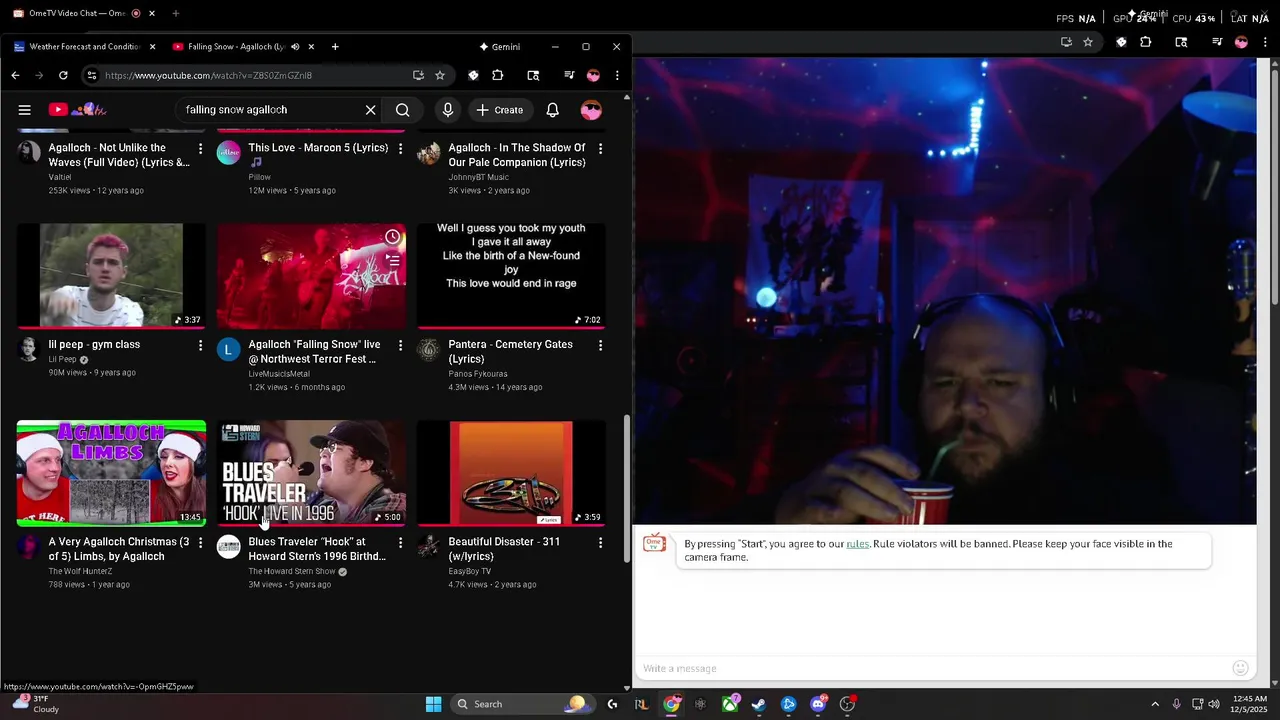Image resolution: width=1280 pixels, height=720 pixels.
Task: Open Xbox app from the taskbar
Action: (730, 704)
